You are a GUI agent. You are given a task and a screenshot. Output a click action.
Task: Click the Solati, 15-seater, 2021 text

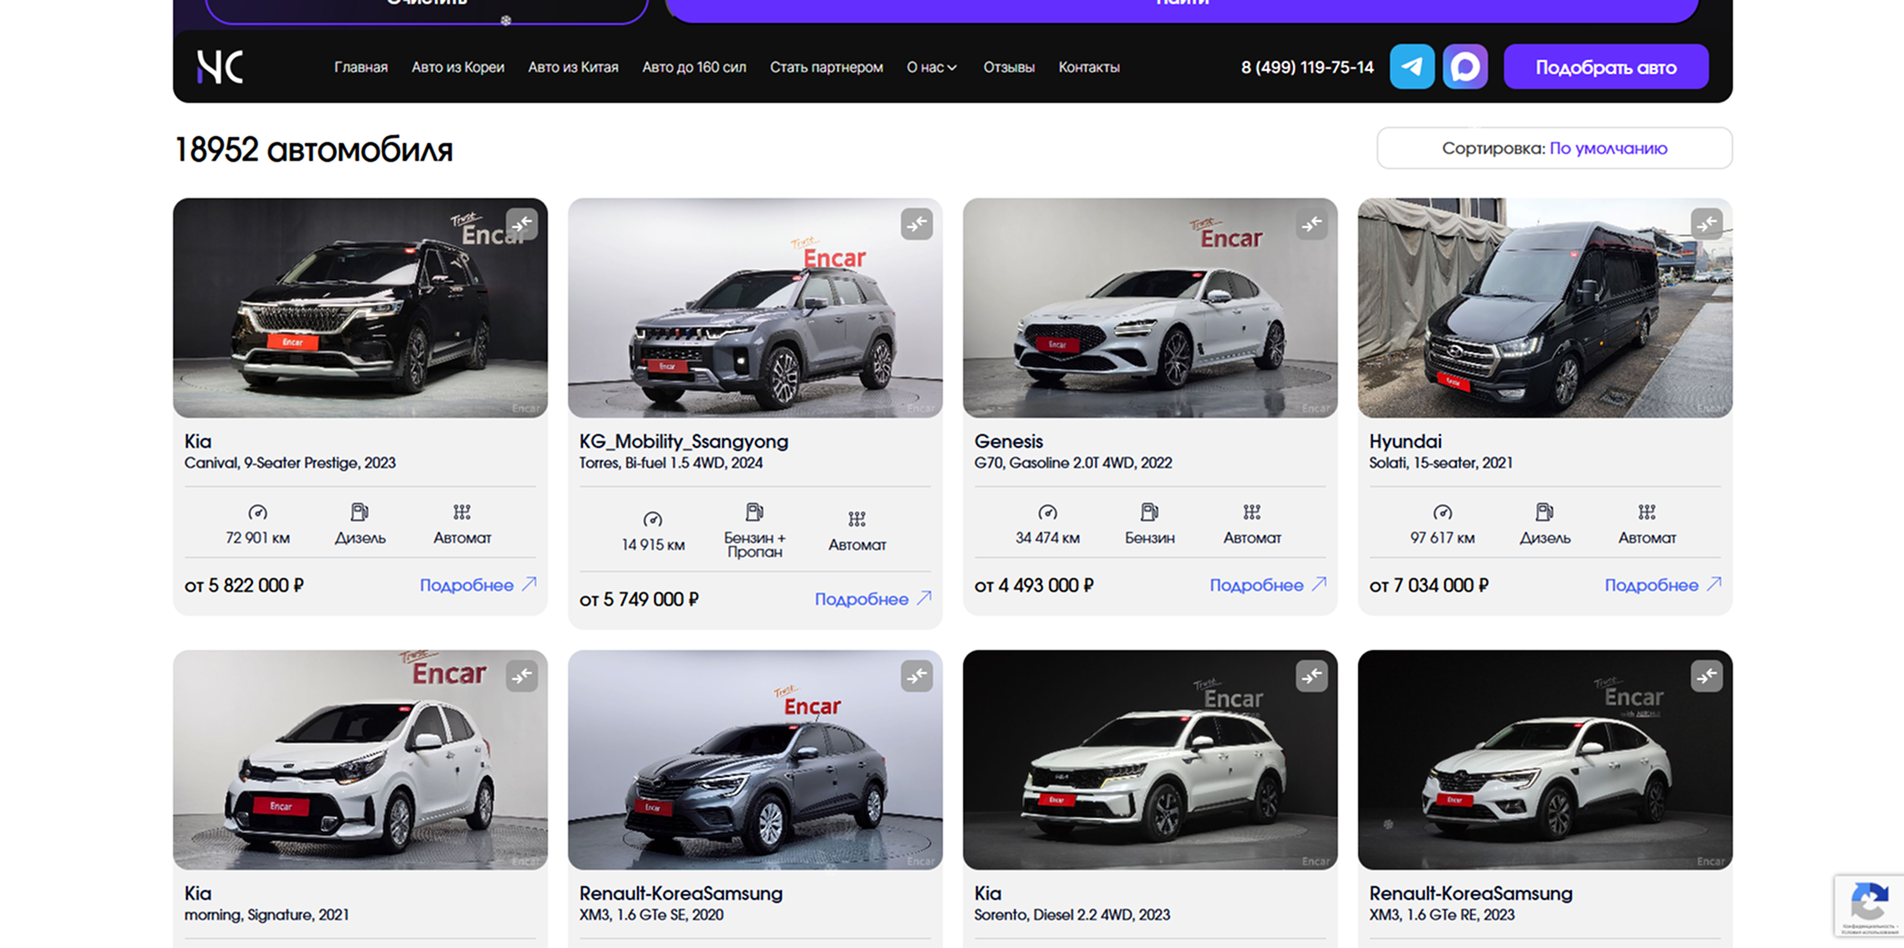click(x=1441, y=463)
